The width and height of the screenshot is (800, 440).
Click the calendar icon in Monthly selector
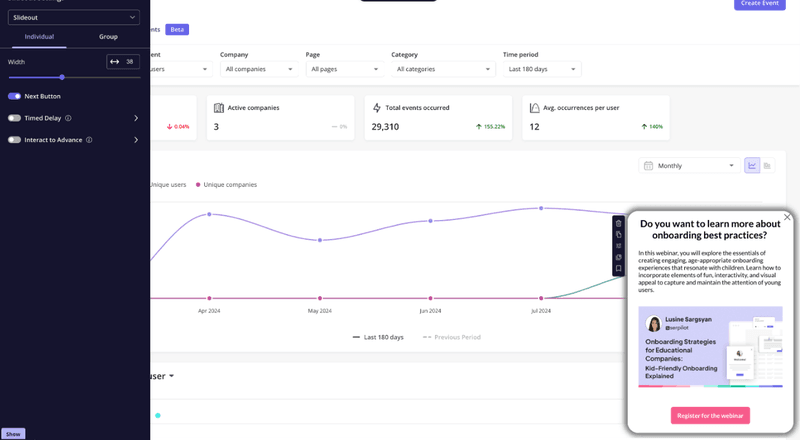click(649, 165)
